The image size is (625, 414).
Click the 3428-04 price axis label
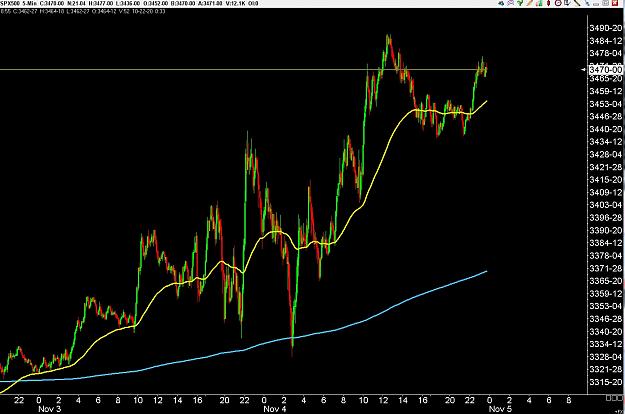[x=606, y=155]
